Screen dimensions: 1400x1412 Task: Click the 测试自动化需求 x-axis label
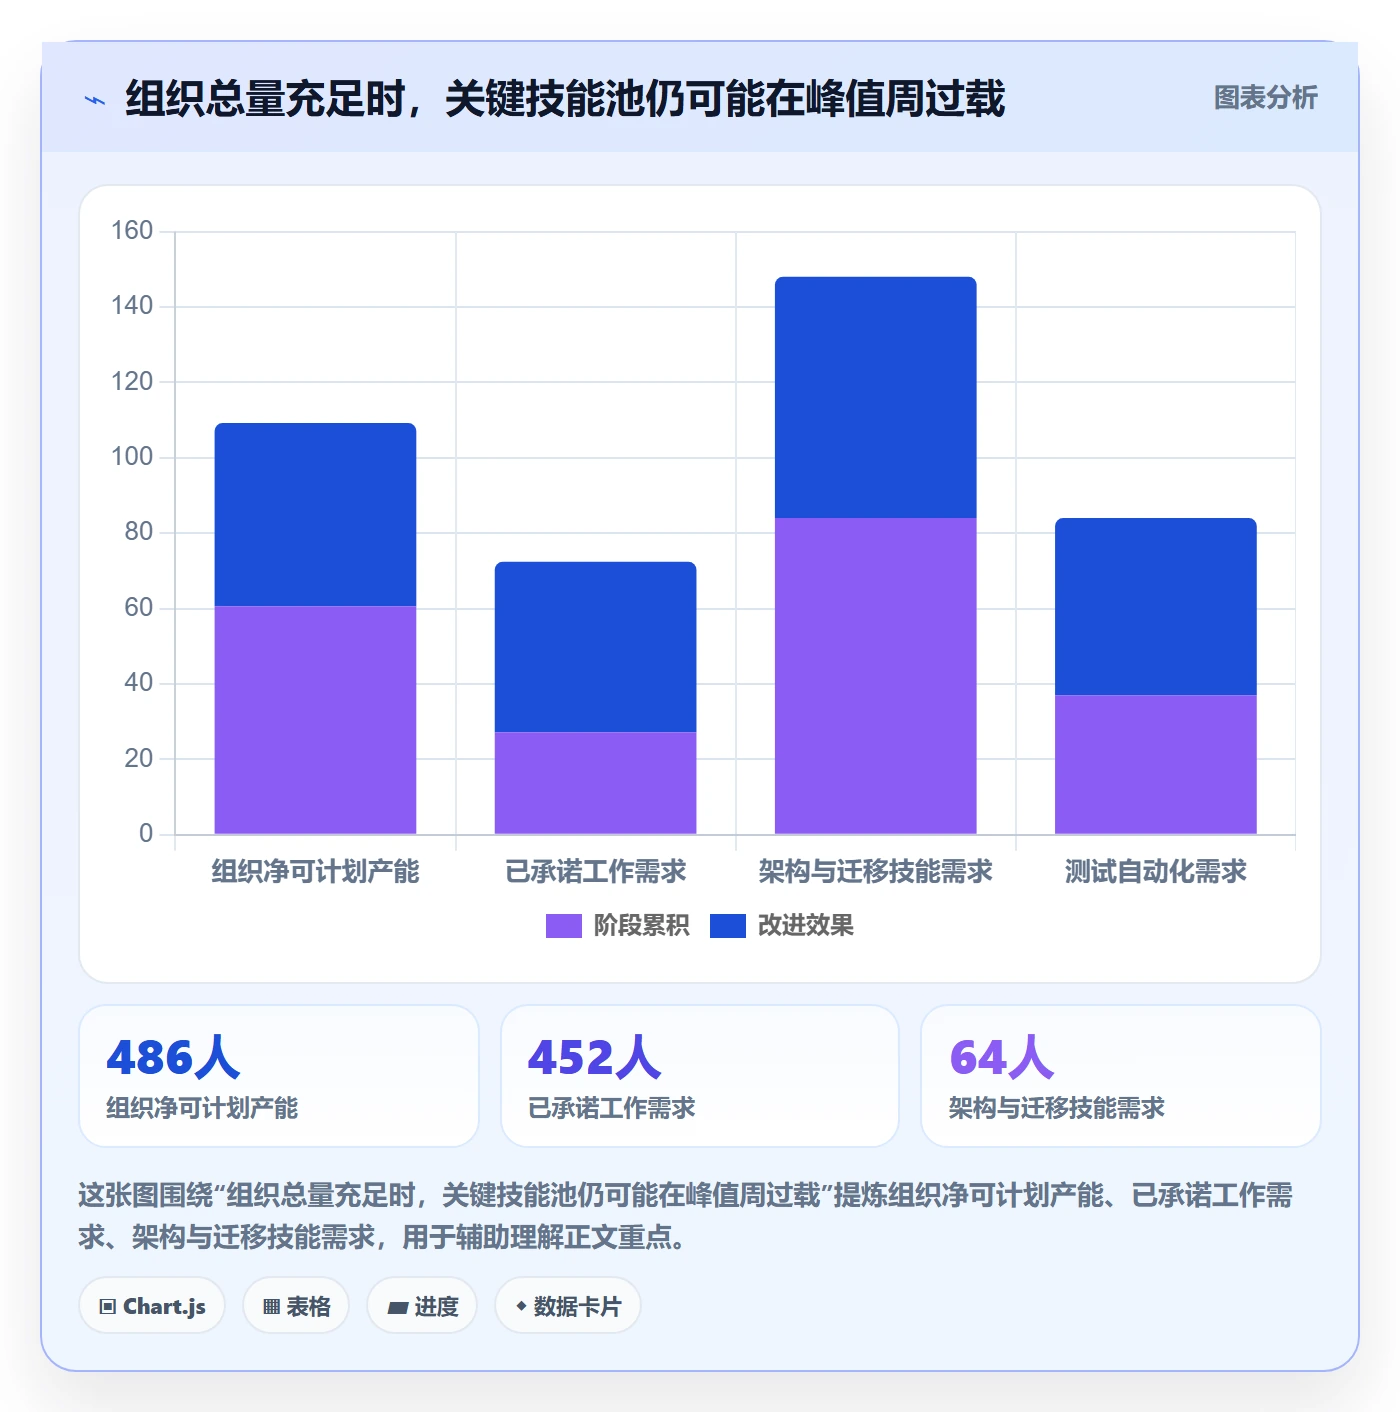pyautogui.click(x=1155, y=872)
